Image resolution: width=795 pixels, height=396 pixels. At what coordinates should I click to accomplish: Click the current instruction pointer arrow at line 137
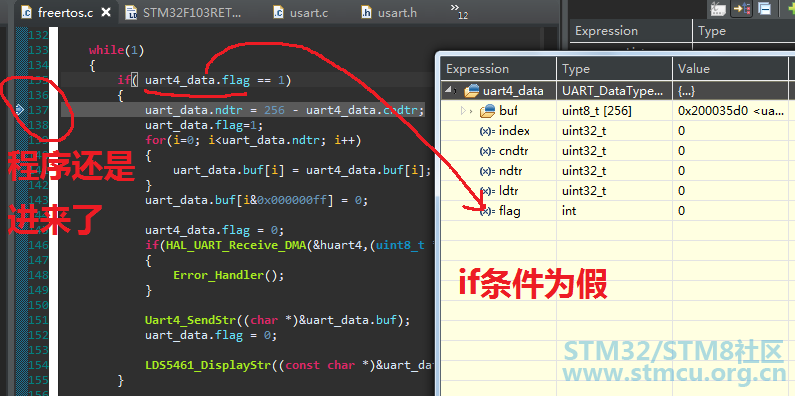(x=20, y=110)
